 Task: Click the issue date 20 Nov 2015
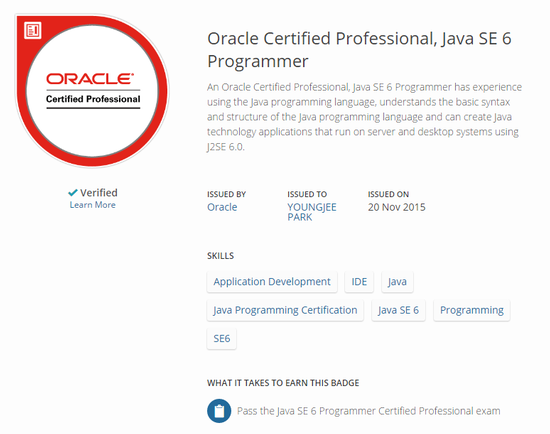[396, 207]
